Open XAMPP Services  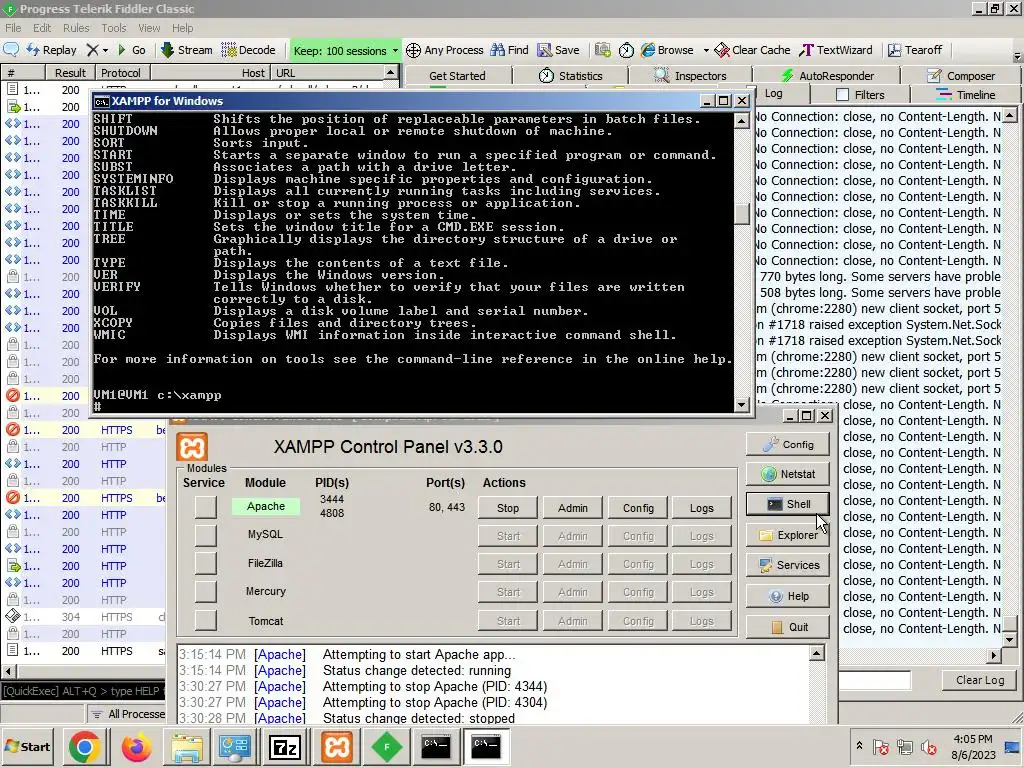click(788, 566)
